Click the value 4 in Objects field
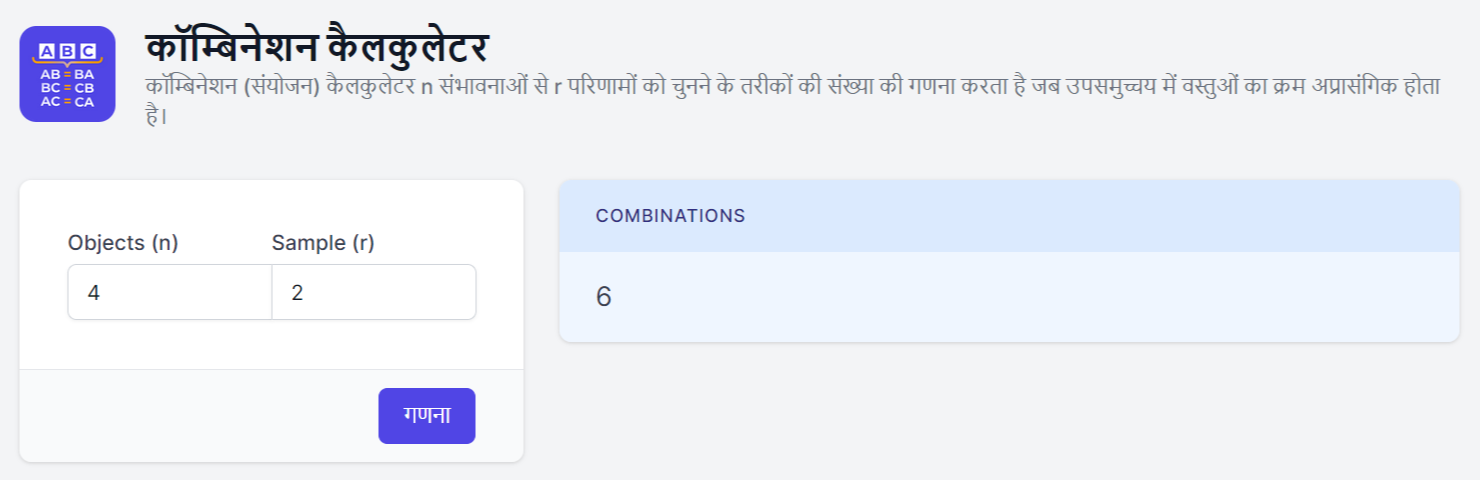This screenshot has height=480, width=1480. coord(94,293)
